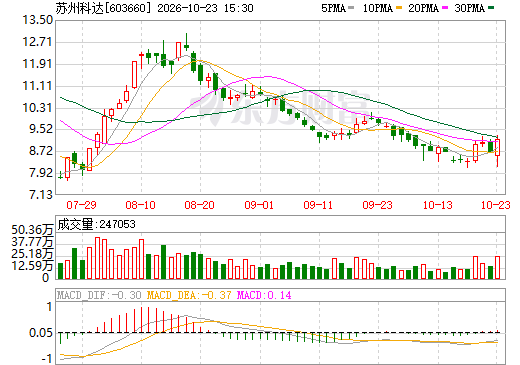Click the 12.59万 volume axis label
Screen dimensions: 520x365
[x=32, y=266]
